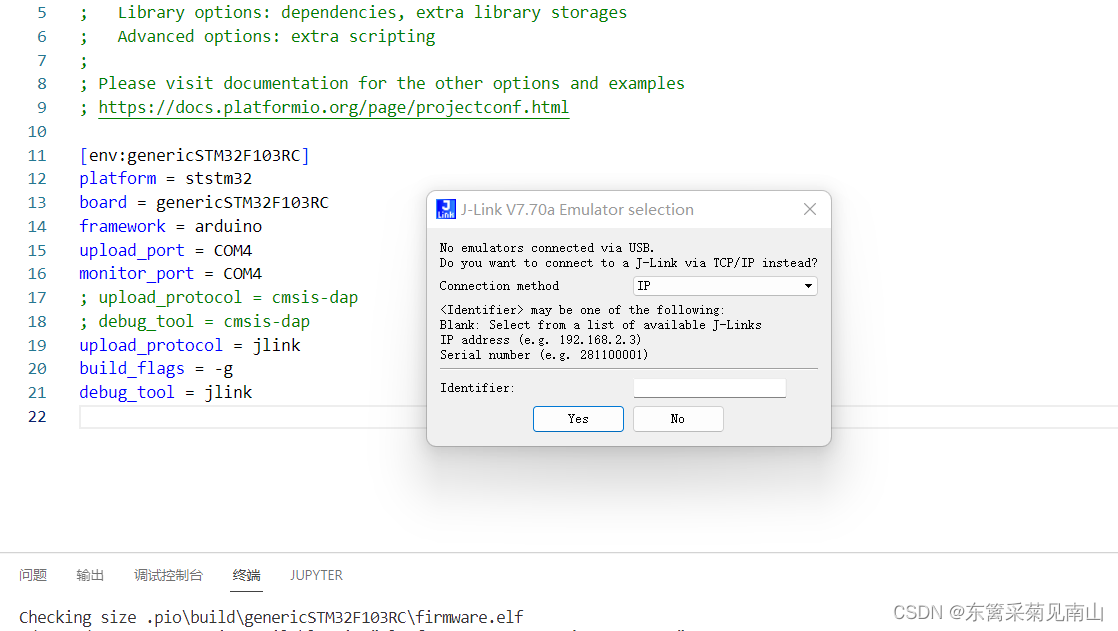Switch to the 终端 terminal tab

(x=246, y=575)
